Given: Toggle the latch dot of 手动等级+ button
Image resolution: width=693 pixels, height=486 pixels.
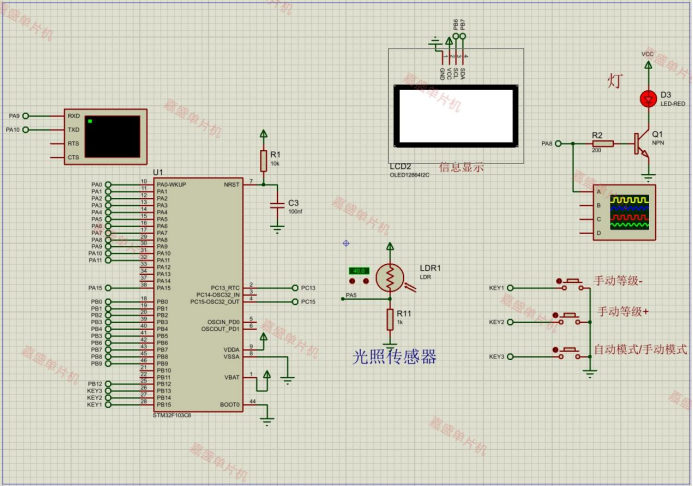Looking at the screenshot, I should [556, 315].
